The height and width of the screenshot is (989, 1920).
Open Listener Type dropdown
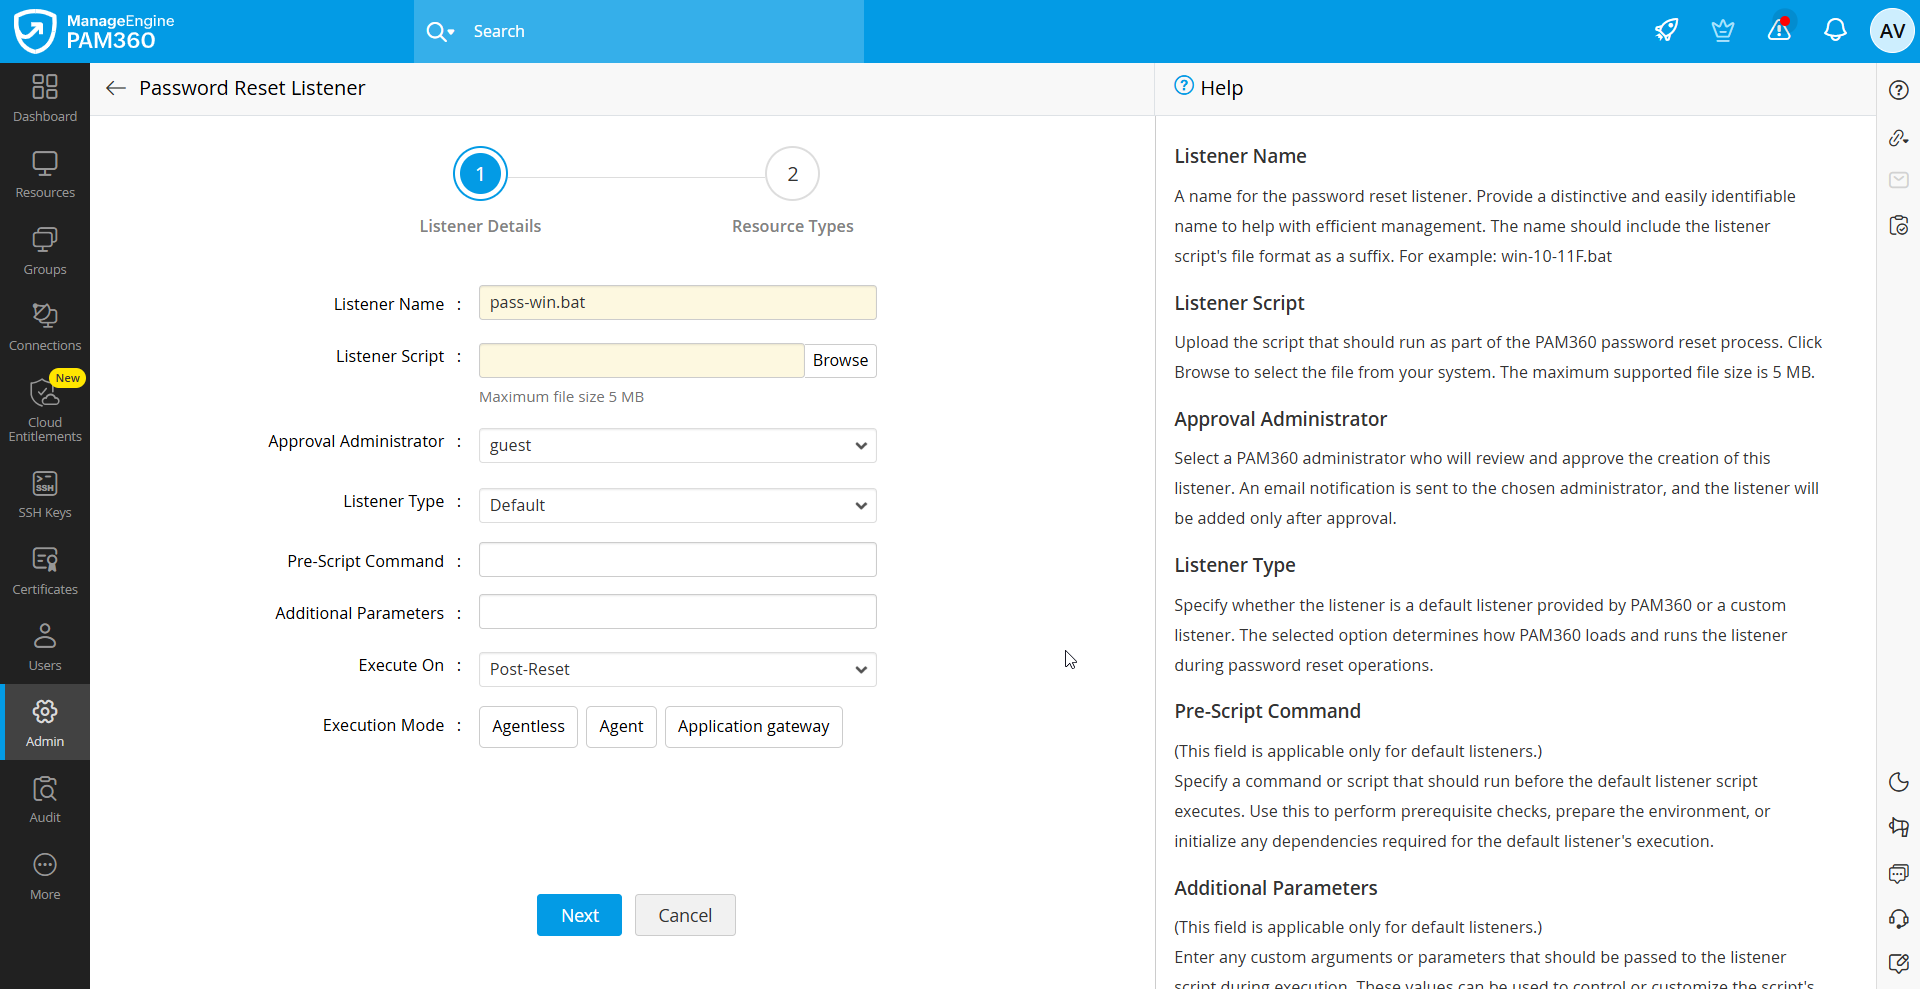677,506
